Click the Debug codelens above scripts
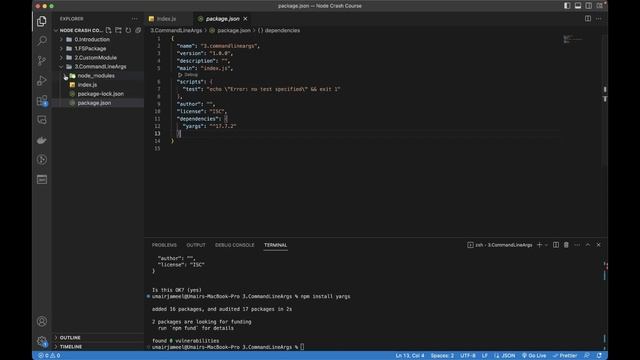Screen dimensions: 640x360 point(188,75)
